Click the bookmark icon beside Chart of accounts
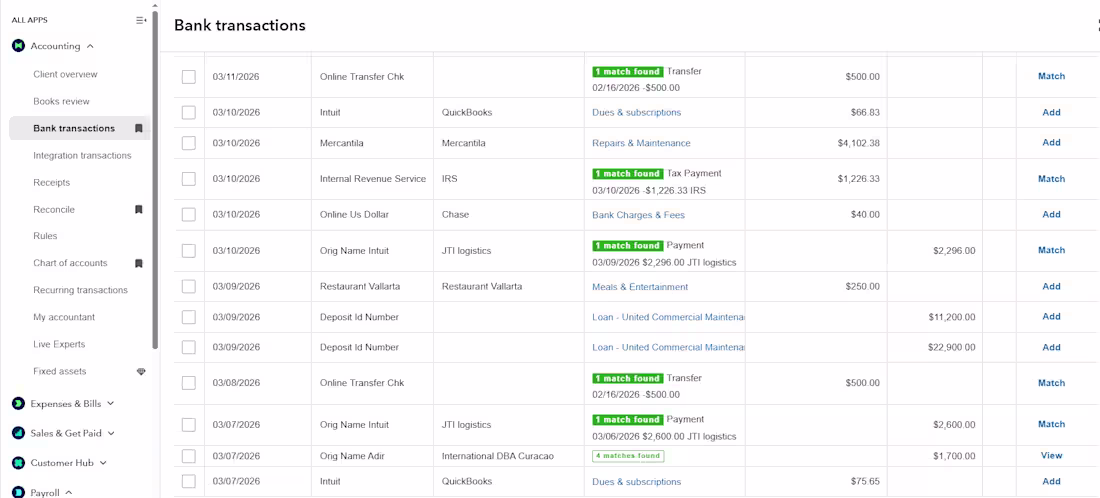 [139, 263]
